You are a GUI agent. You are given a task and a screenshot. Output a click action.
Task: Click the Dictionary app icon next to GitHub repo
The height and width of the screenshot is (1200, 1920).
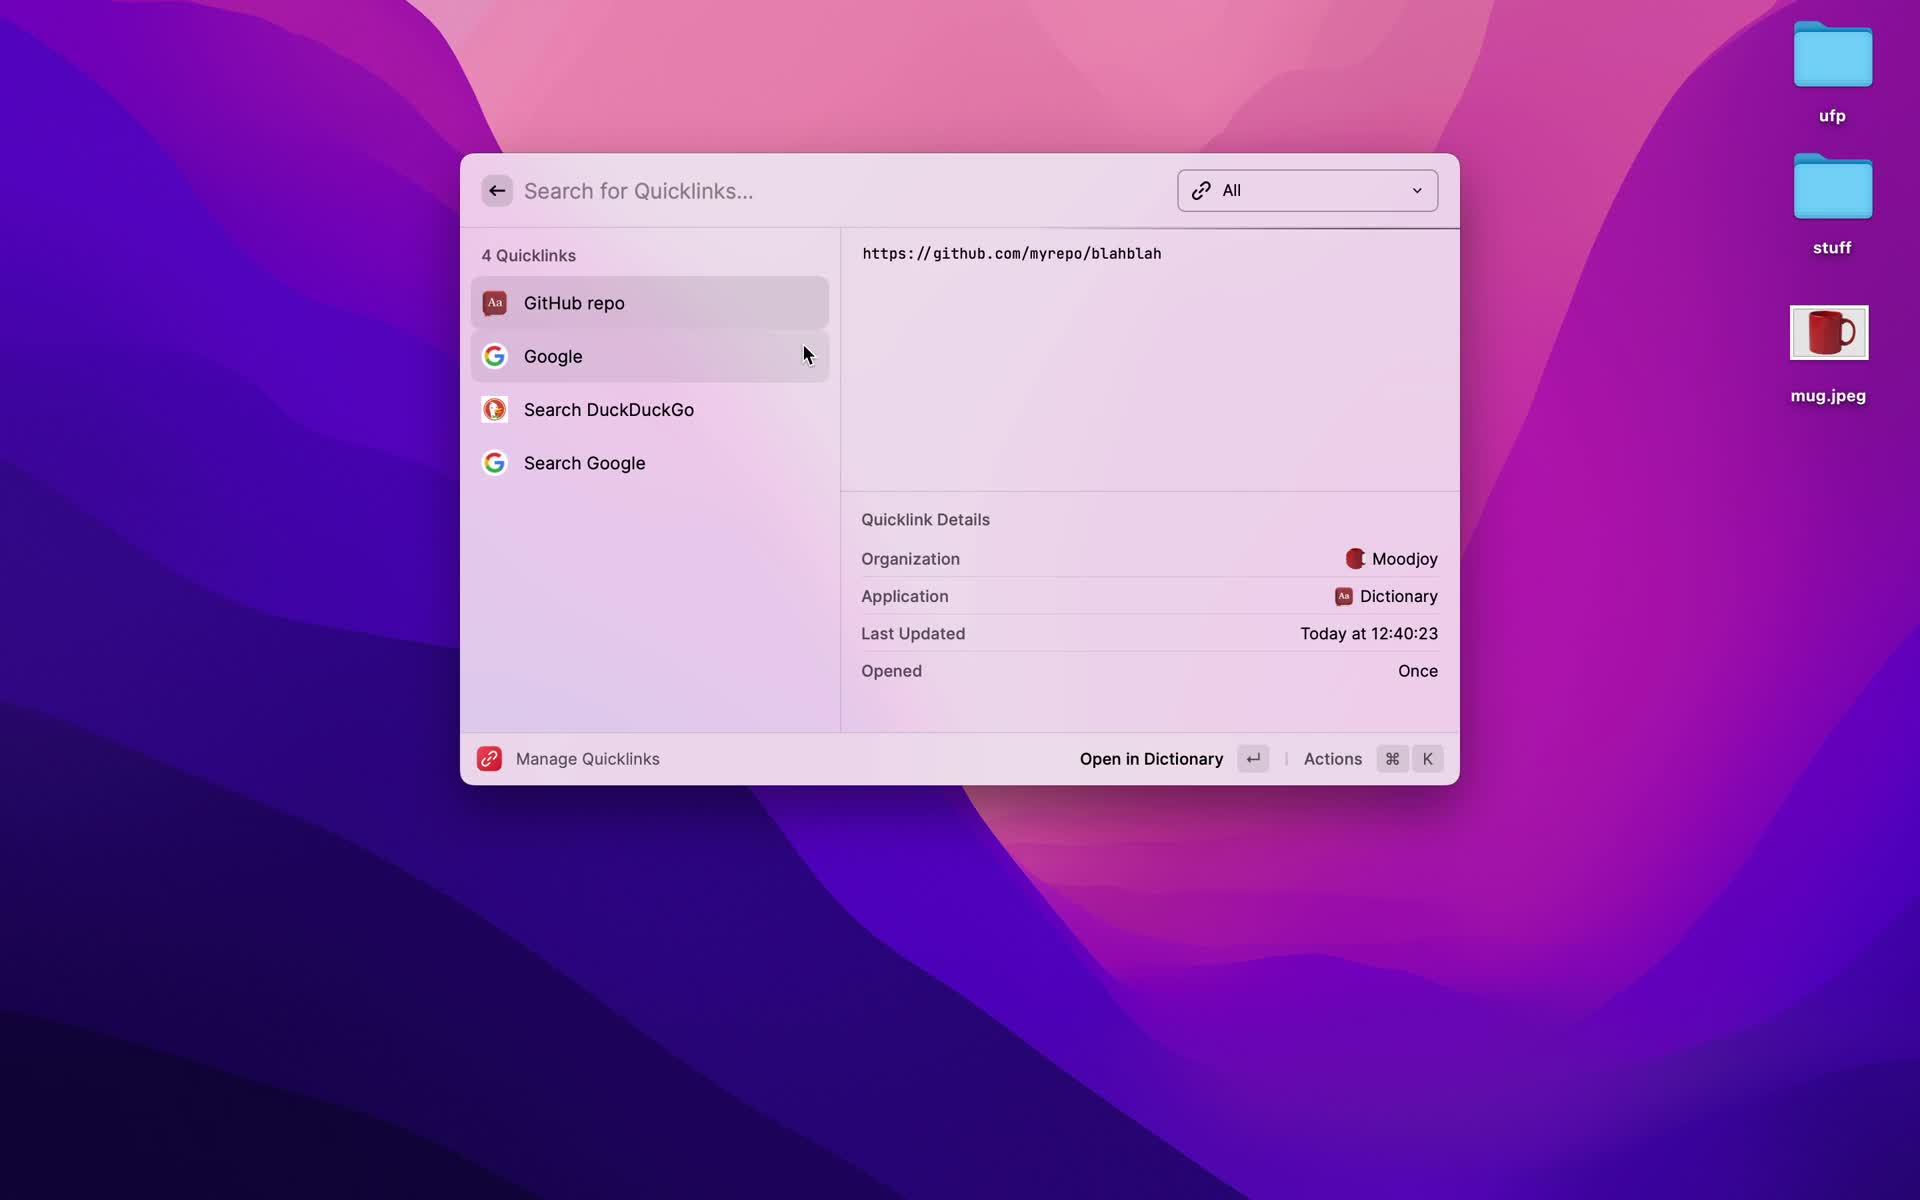493,301
